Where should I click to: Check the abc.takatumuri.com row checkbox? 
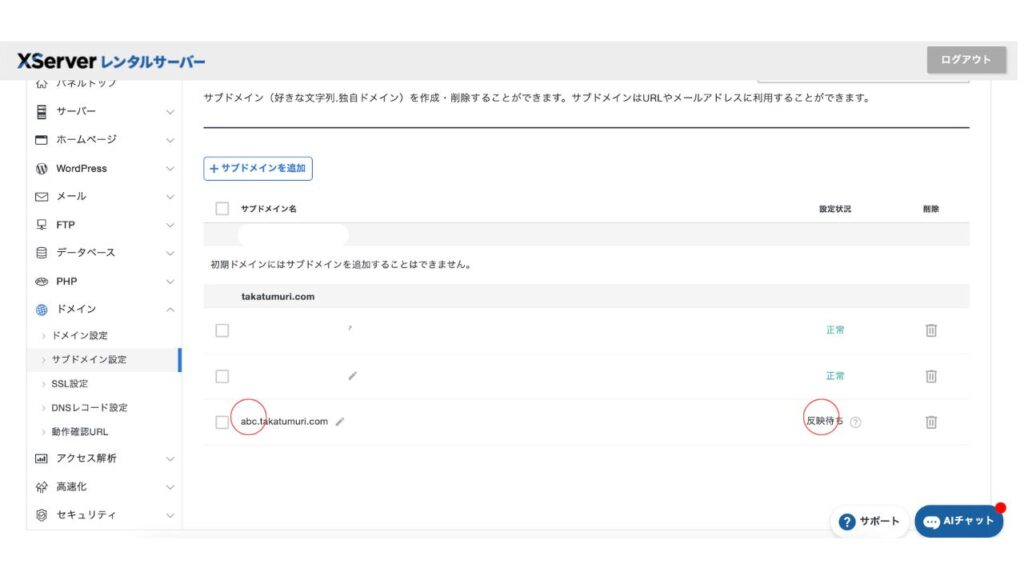(222, 422)
